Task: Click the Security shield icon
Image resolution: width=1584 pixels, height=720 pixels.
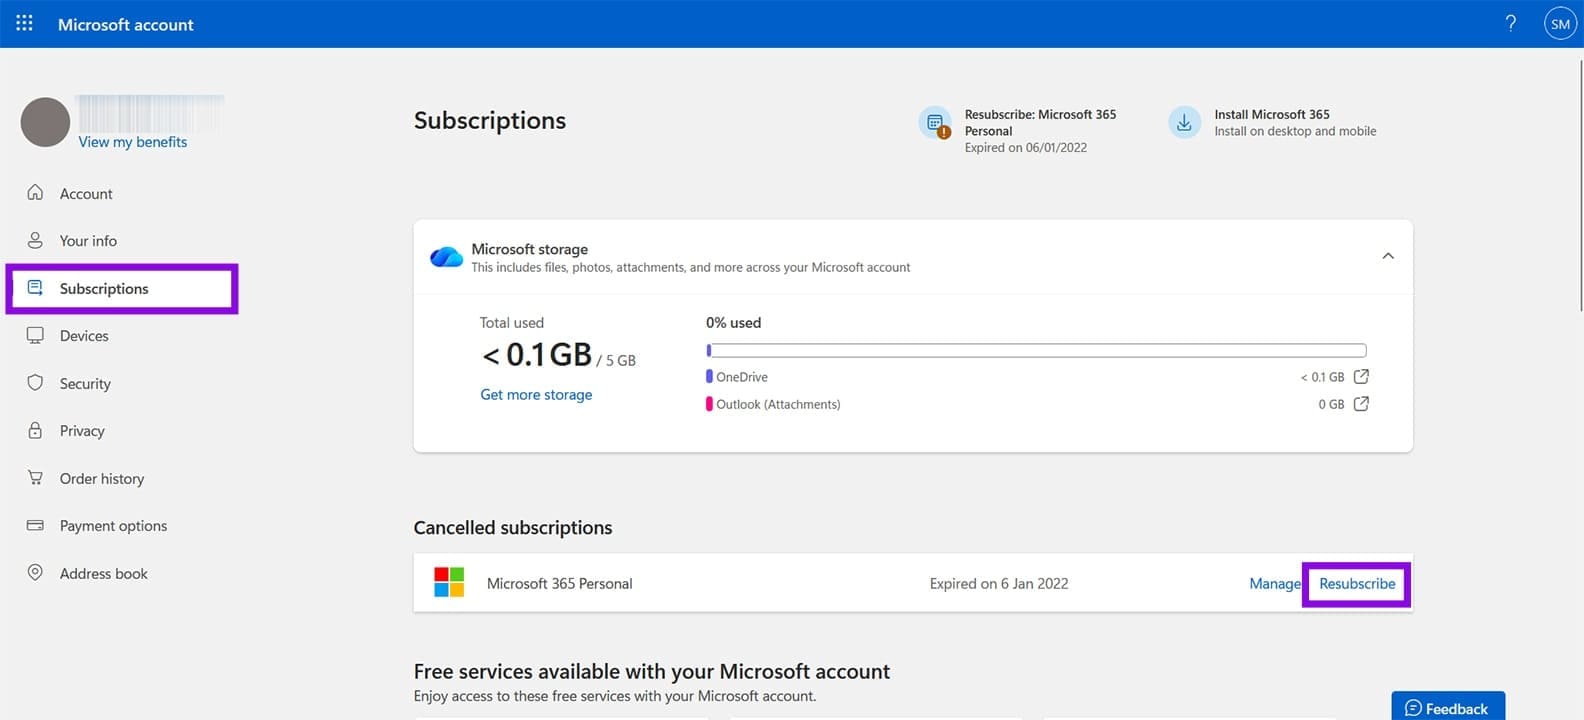Action: tap(35, 383)
